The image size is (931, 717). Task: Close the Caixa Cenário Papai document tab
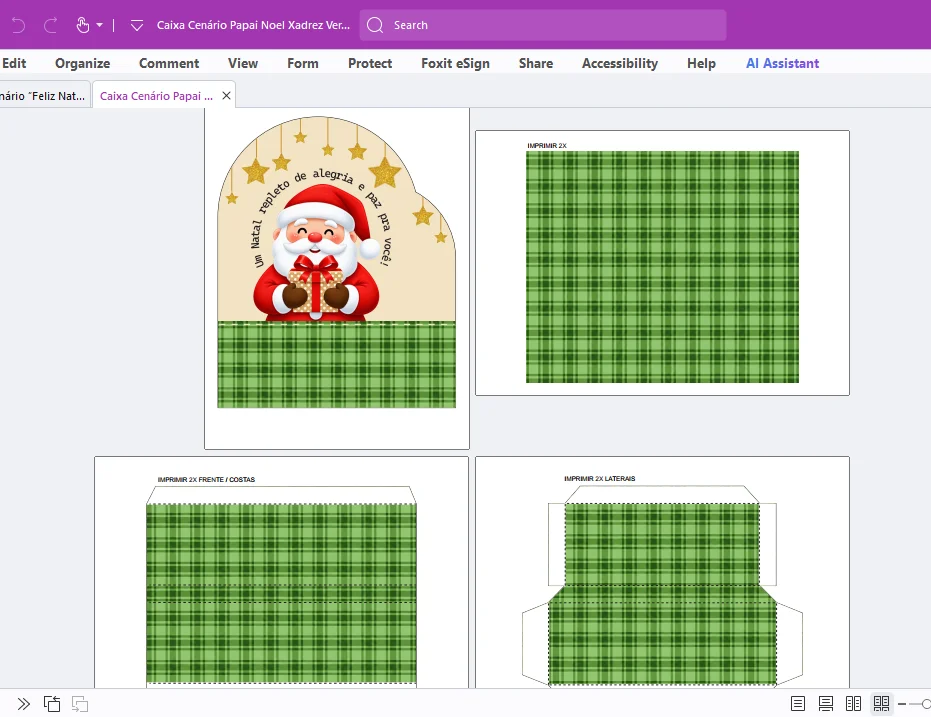coord(226,96)
